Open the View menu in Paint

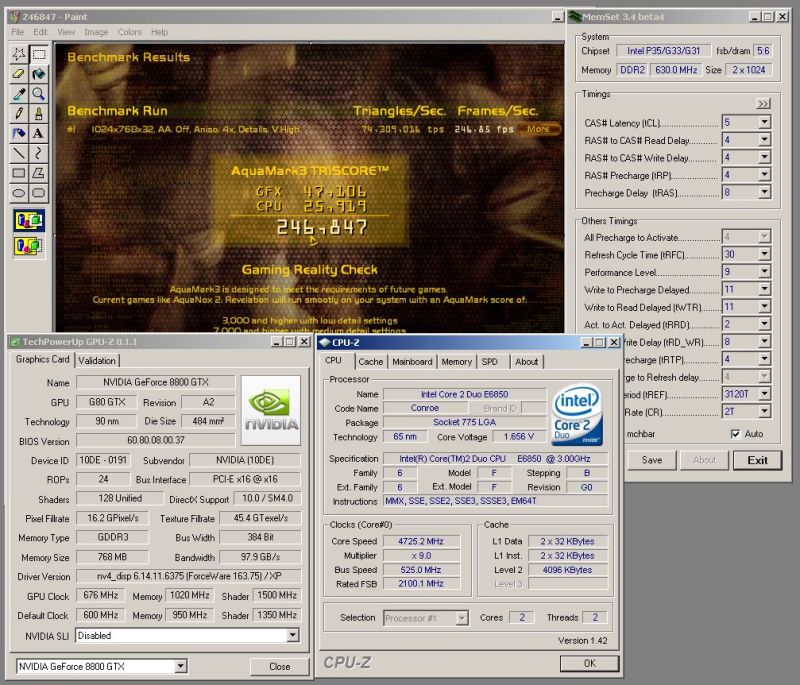tap(66, 32)
